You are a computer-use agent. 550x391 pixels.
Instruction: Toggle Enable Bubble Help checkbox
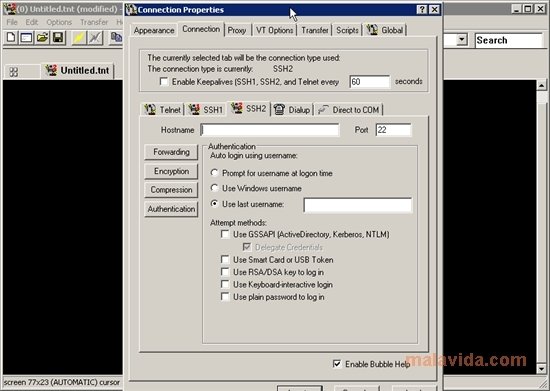click(x=337, y=364)
